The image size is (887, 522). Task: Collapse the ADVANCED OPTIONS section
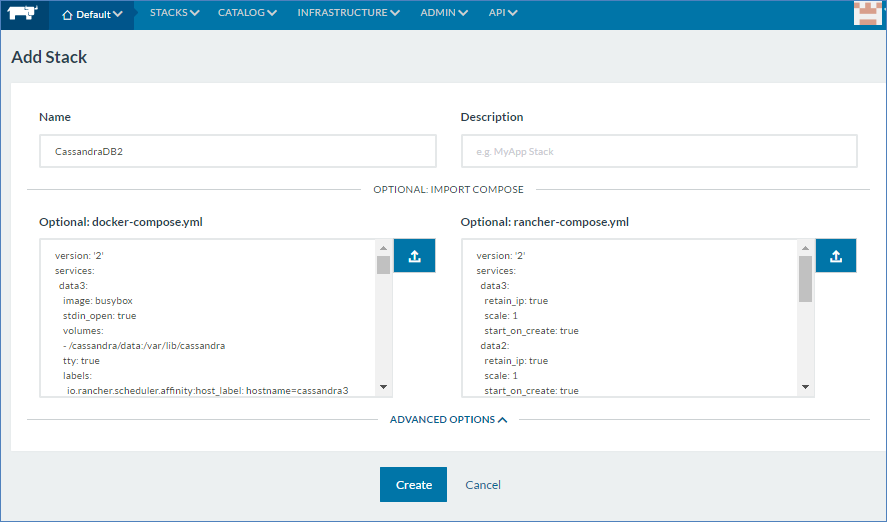(x=448, y=420)
